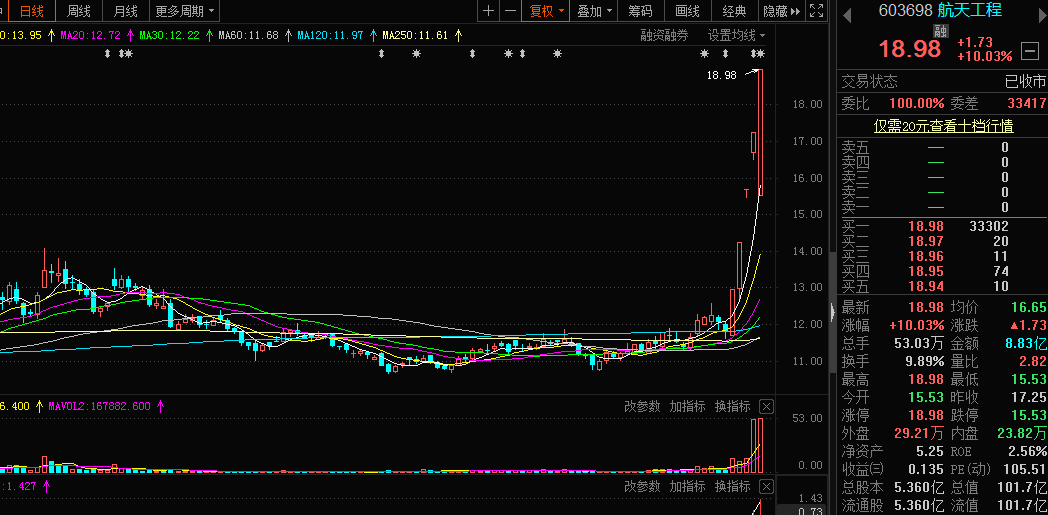Go to next stock with right arrow

1039,11
